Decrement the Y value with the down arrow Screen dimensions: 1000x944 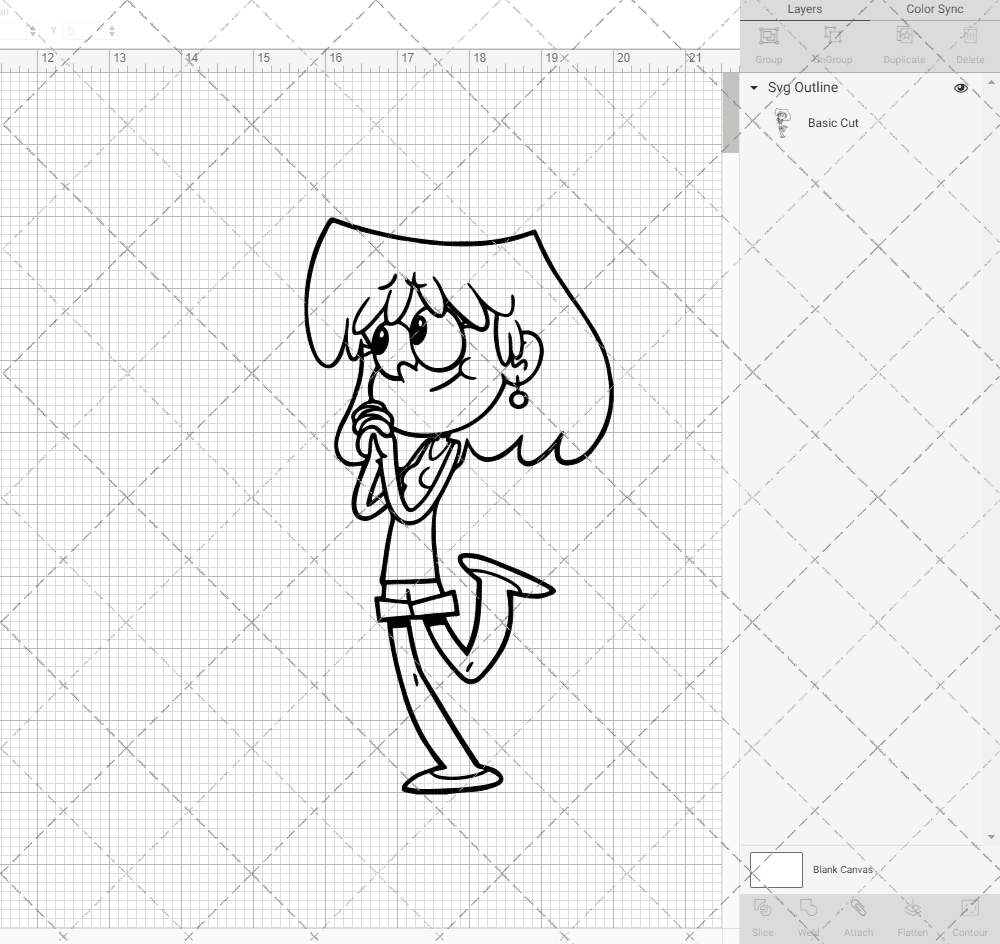[114, 35]
